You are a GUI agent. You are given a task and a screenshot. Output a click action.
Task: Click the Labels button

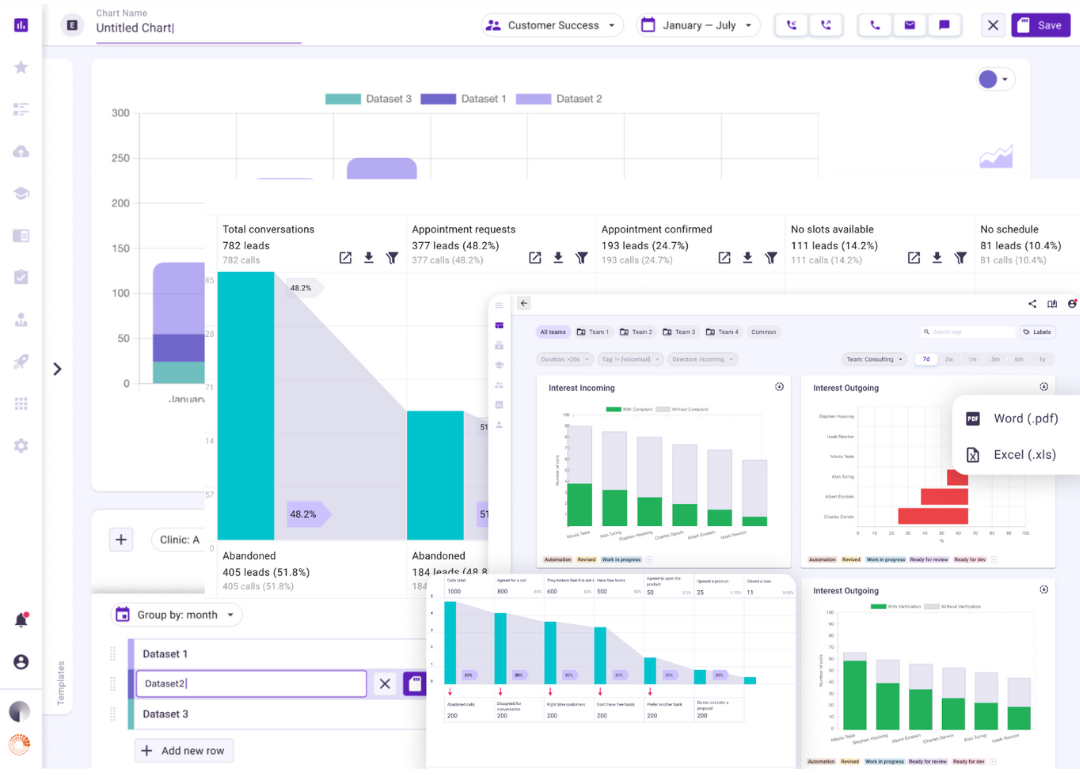pyautogui.click(x=1037, y=332)
